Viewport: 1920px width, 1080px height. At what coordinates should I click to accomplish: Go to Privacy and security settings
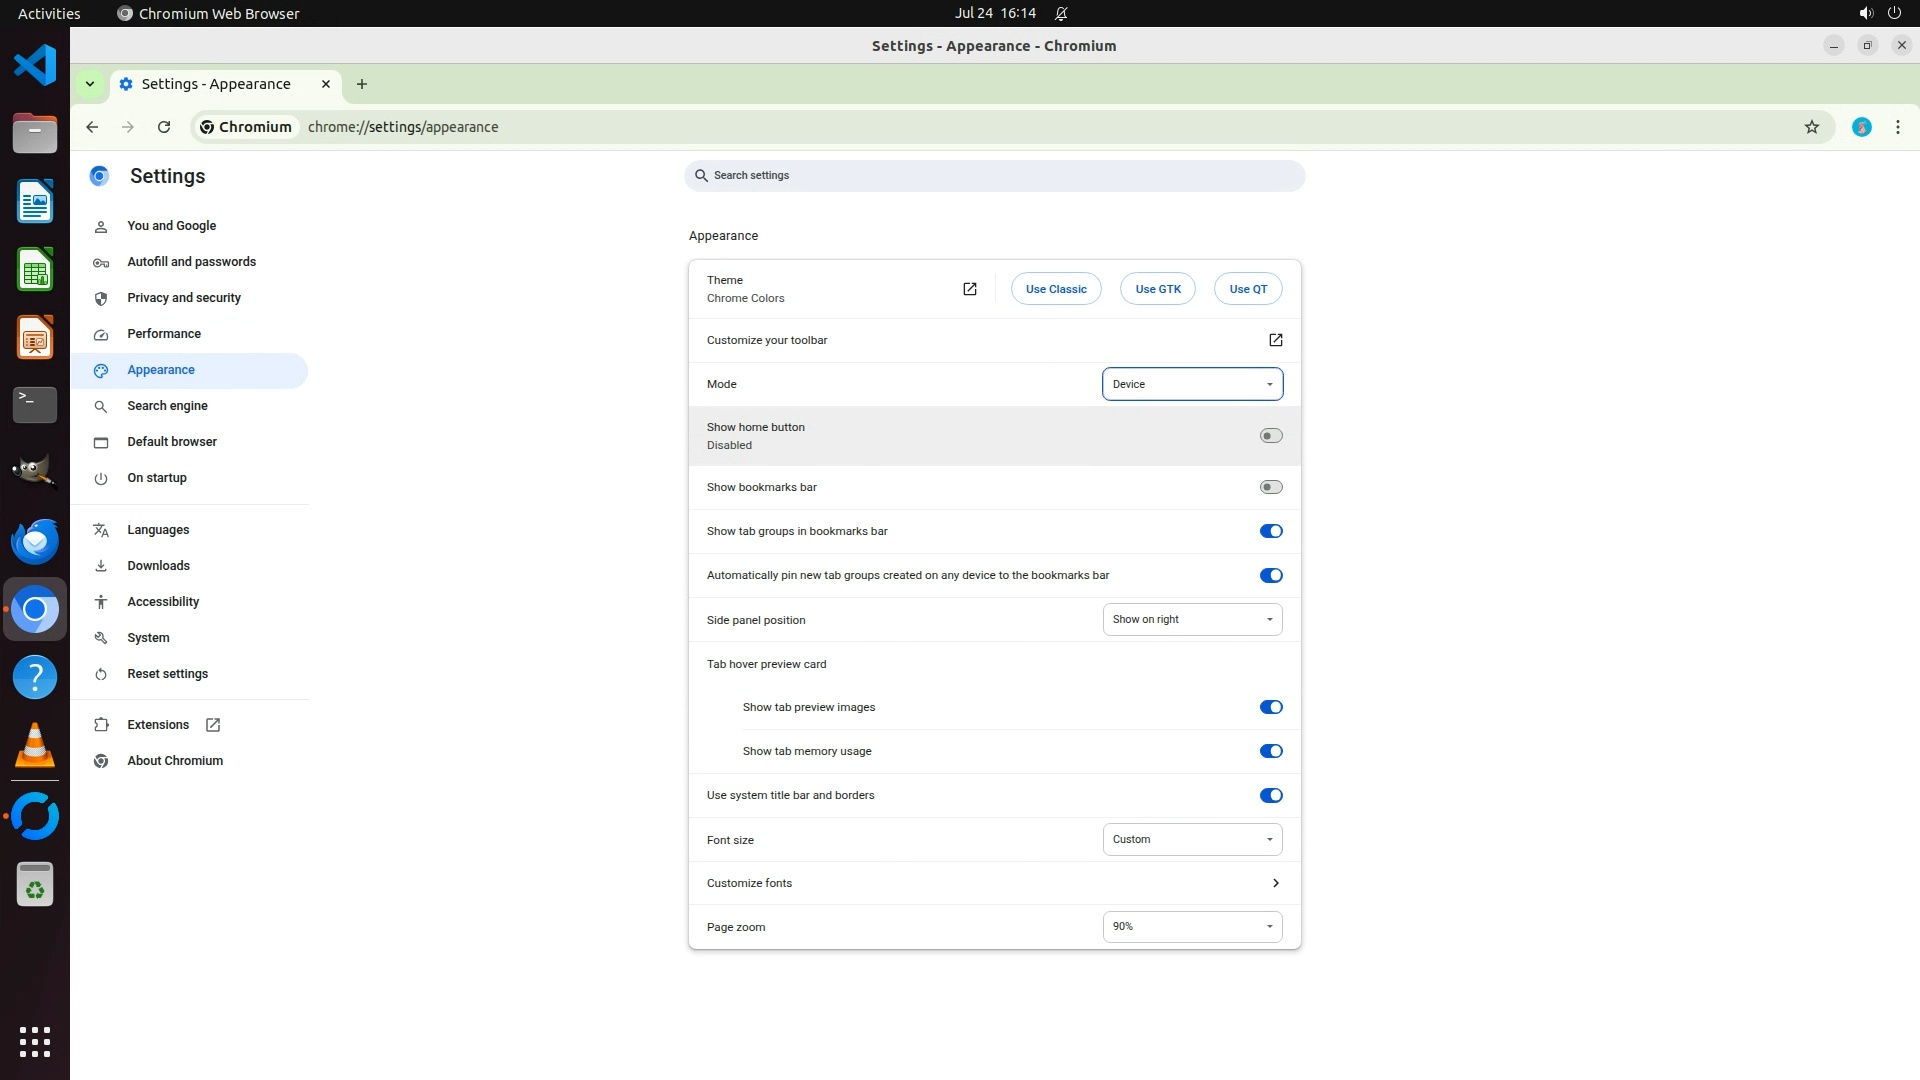(184, 298)
